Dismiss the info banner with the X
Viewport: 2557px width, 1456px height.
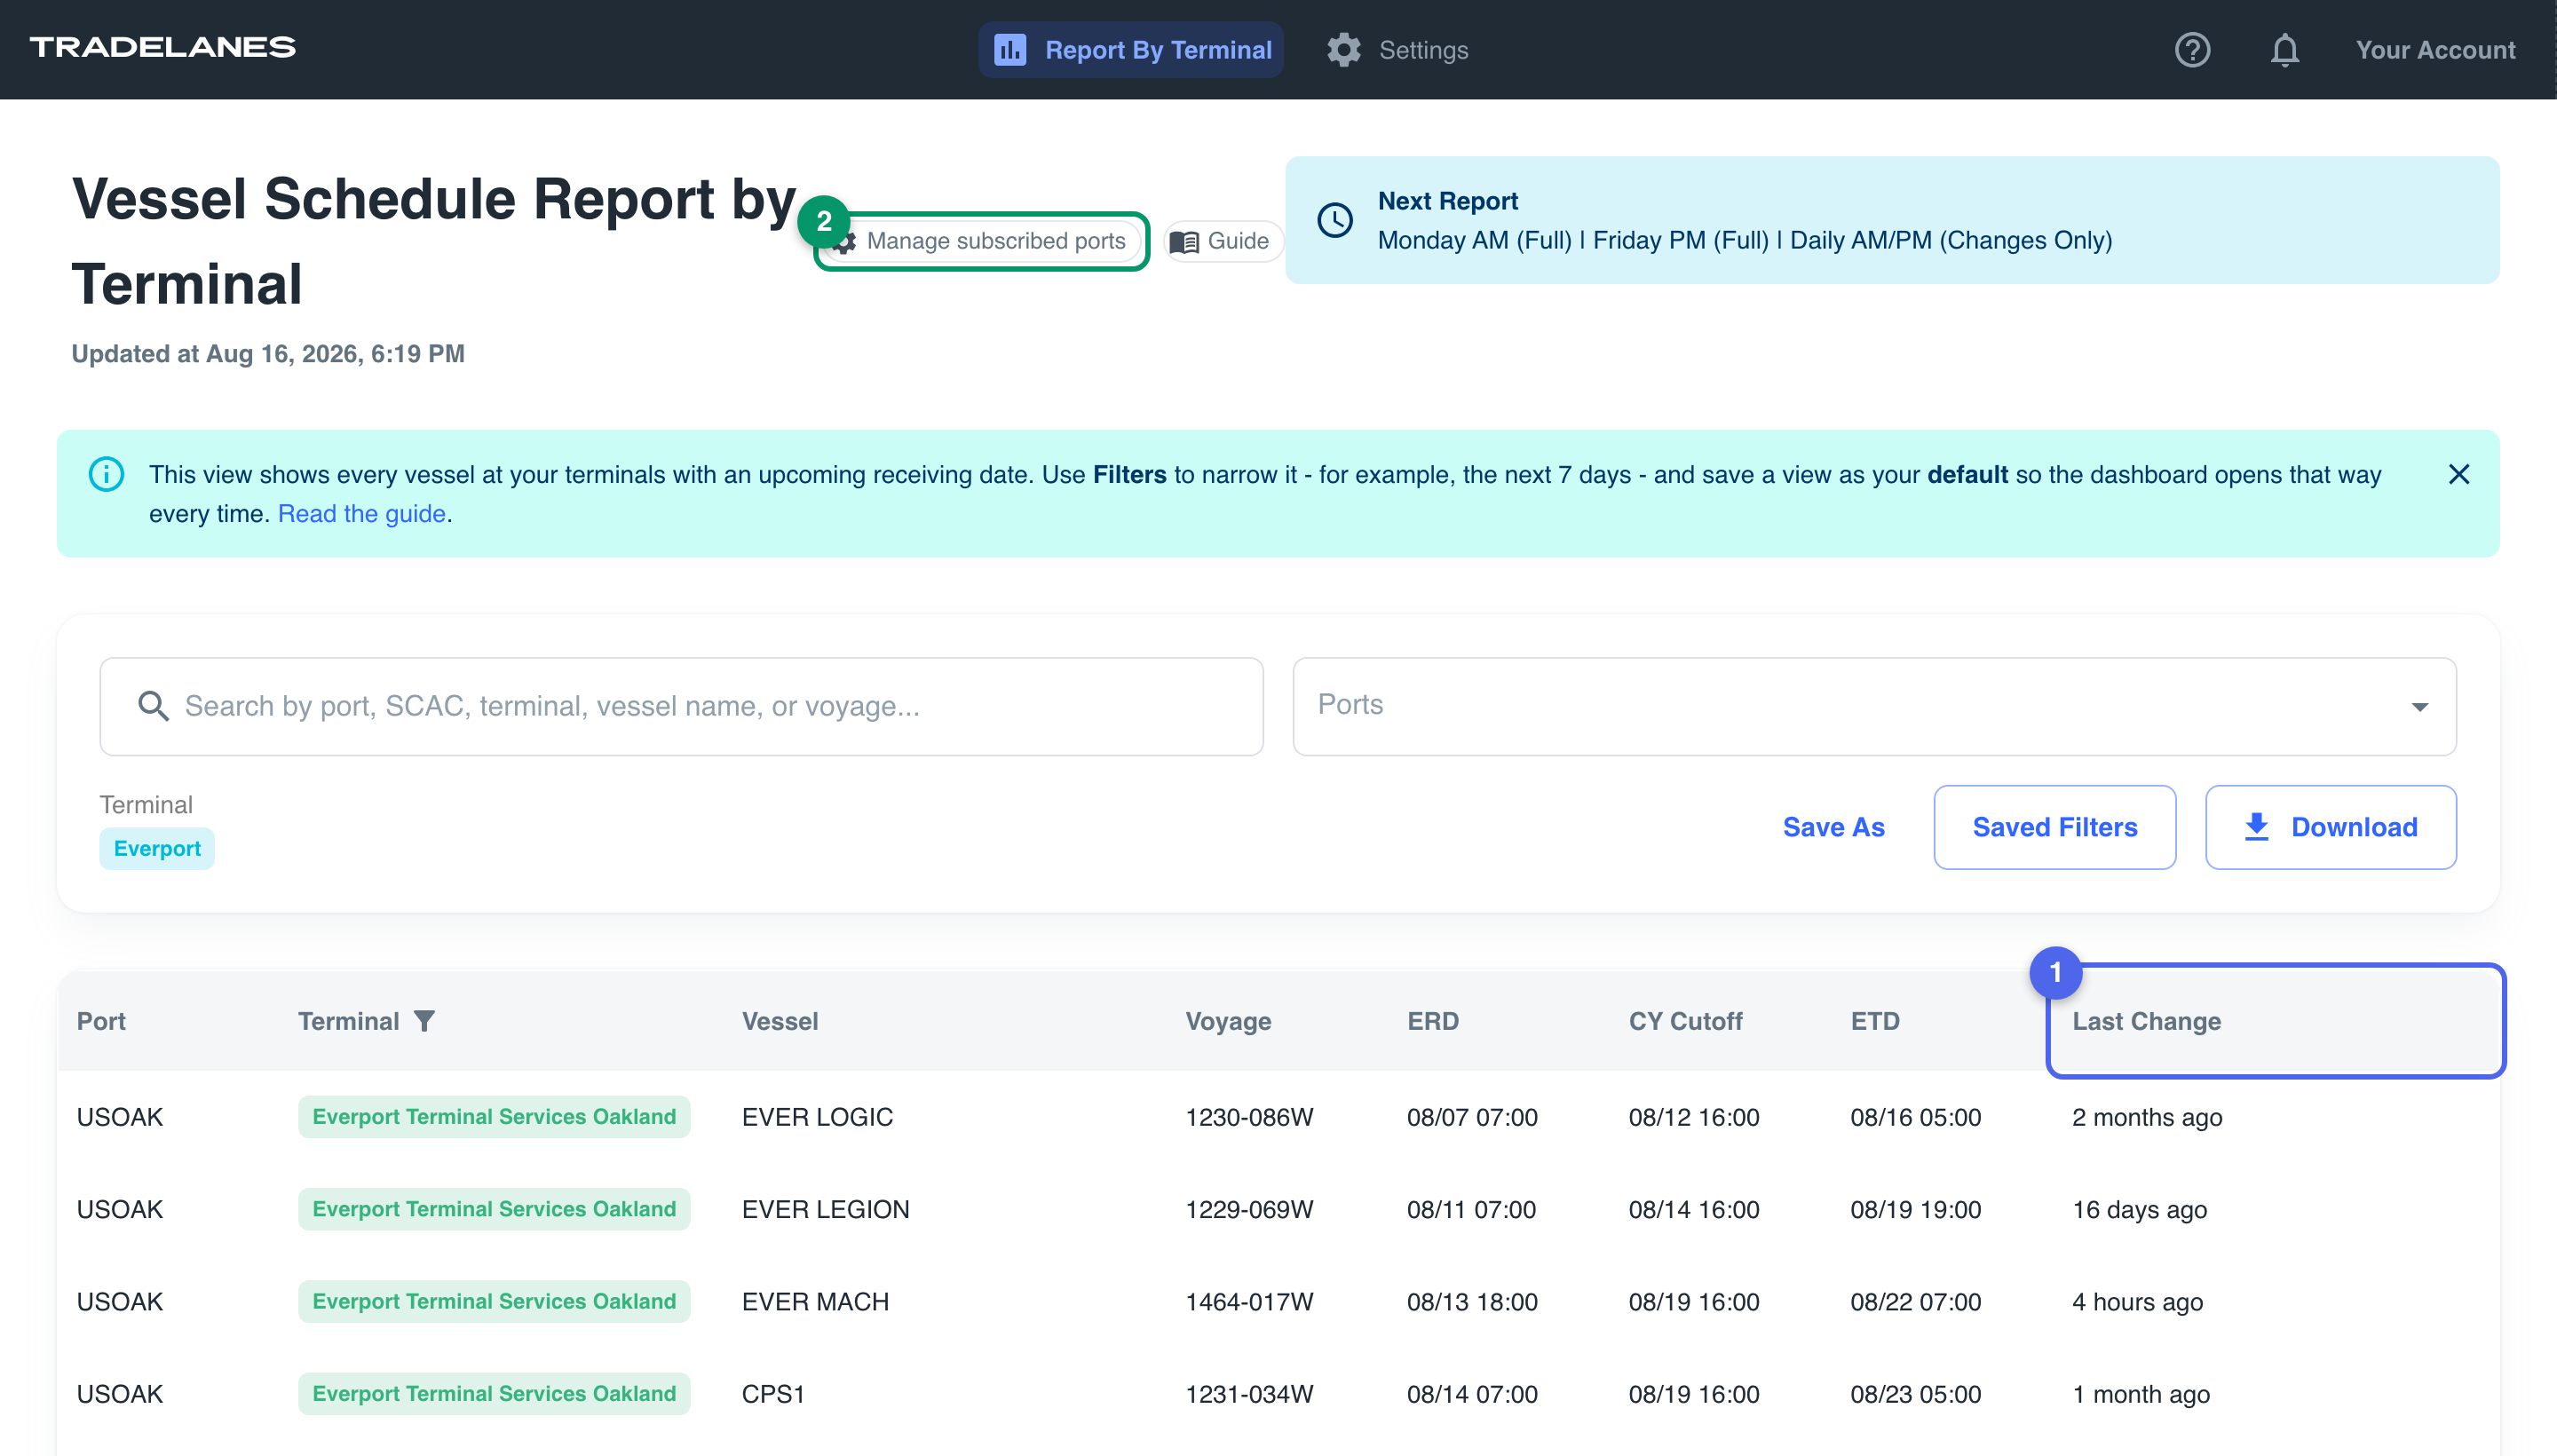point(2458,474)
